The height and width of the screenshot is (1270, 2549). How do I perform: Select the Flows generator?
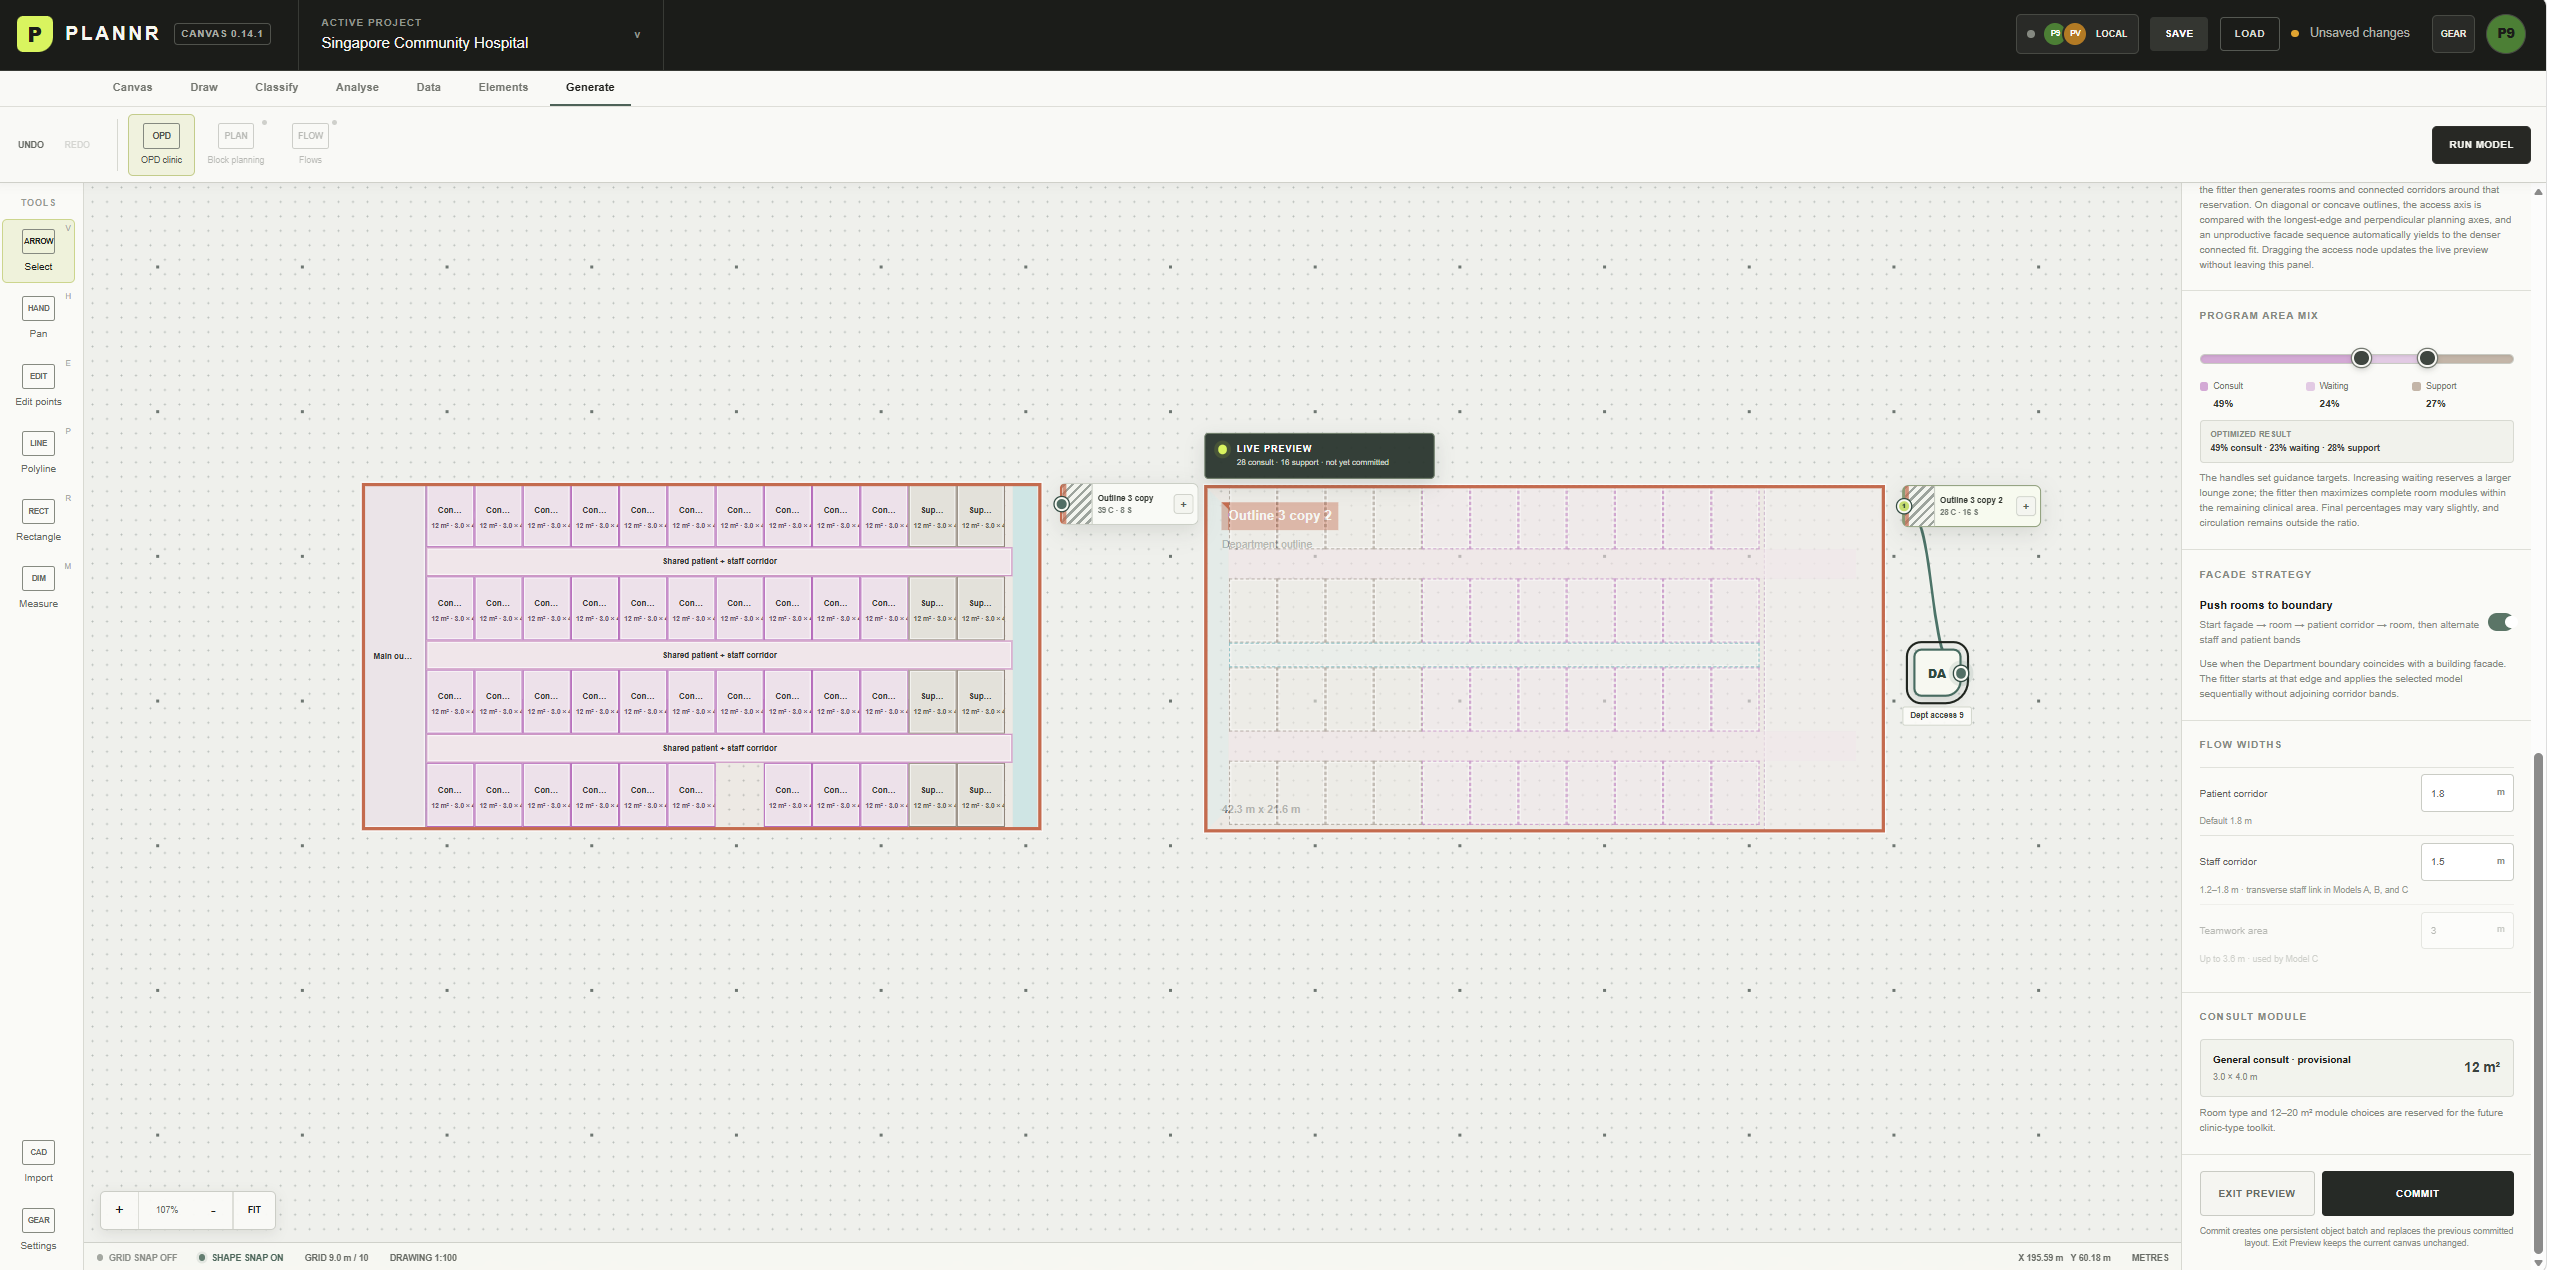click(x=310, y=145)
